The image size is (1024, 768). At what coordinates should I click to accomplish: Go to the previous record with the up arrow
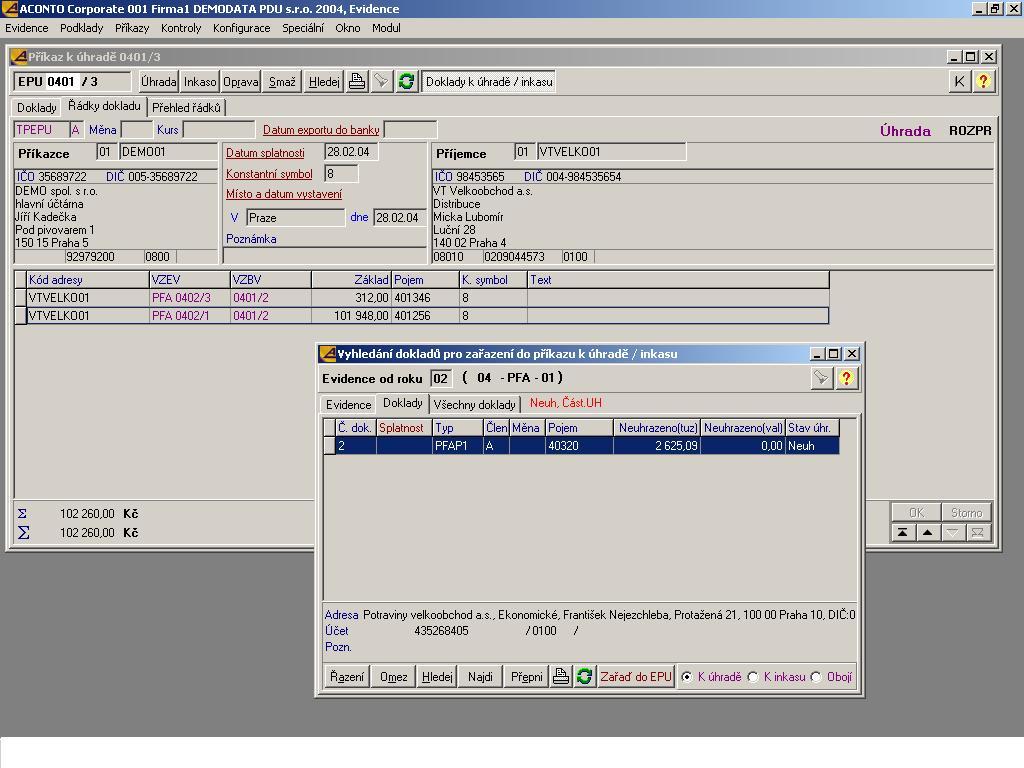(x=927, y=533)
